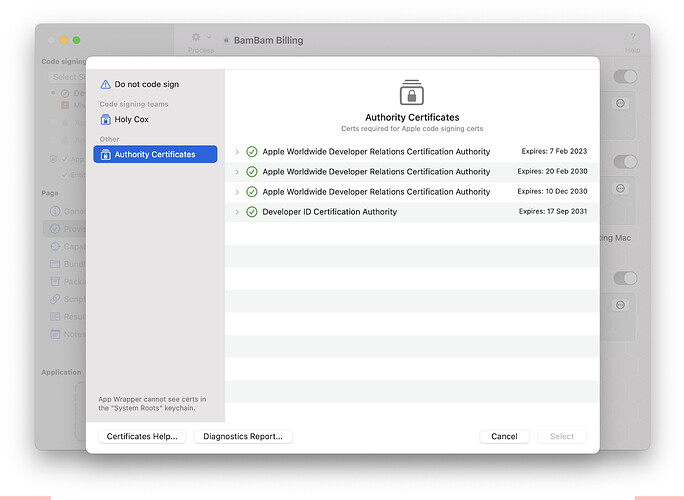Click the dimmed Select button
The width and height of the screenshot is (684, 500).
[x=562, y=436]
